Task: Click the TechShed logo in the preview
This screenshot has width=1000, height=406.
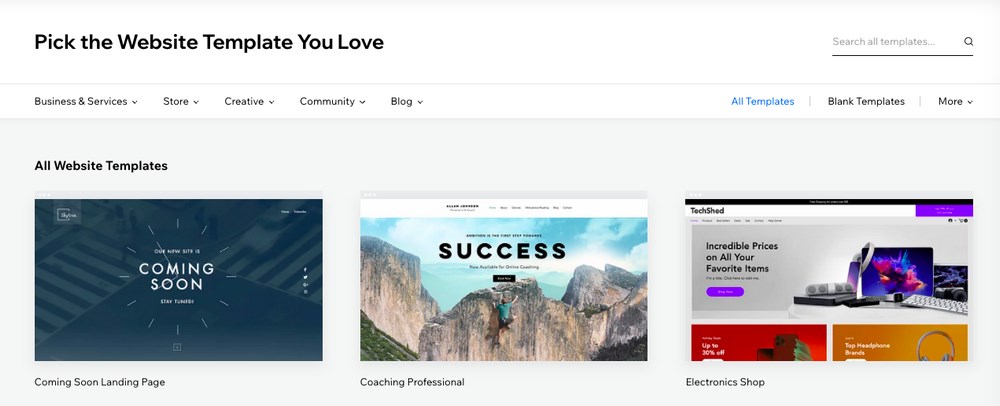Action: 707,210
